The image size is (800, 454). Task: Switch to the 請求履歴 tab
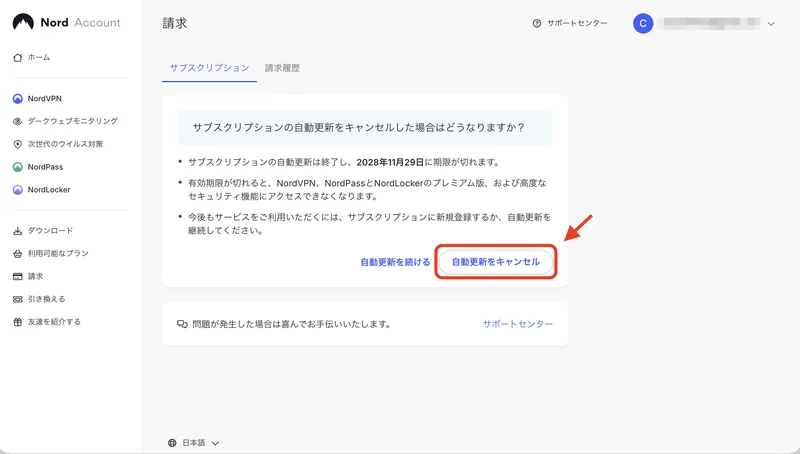tap(282, 68)
